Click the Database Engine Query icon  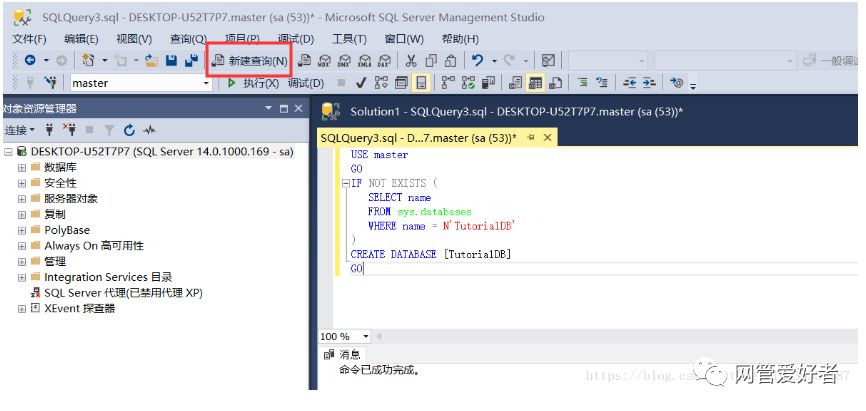[304, 61]
